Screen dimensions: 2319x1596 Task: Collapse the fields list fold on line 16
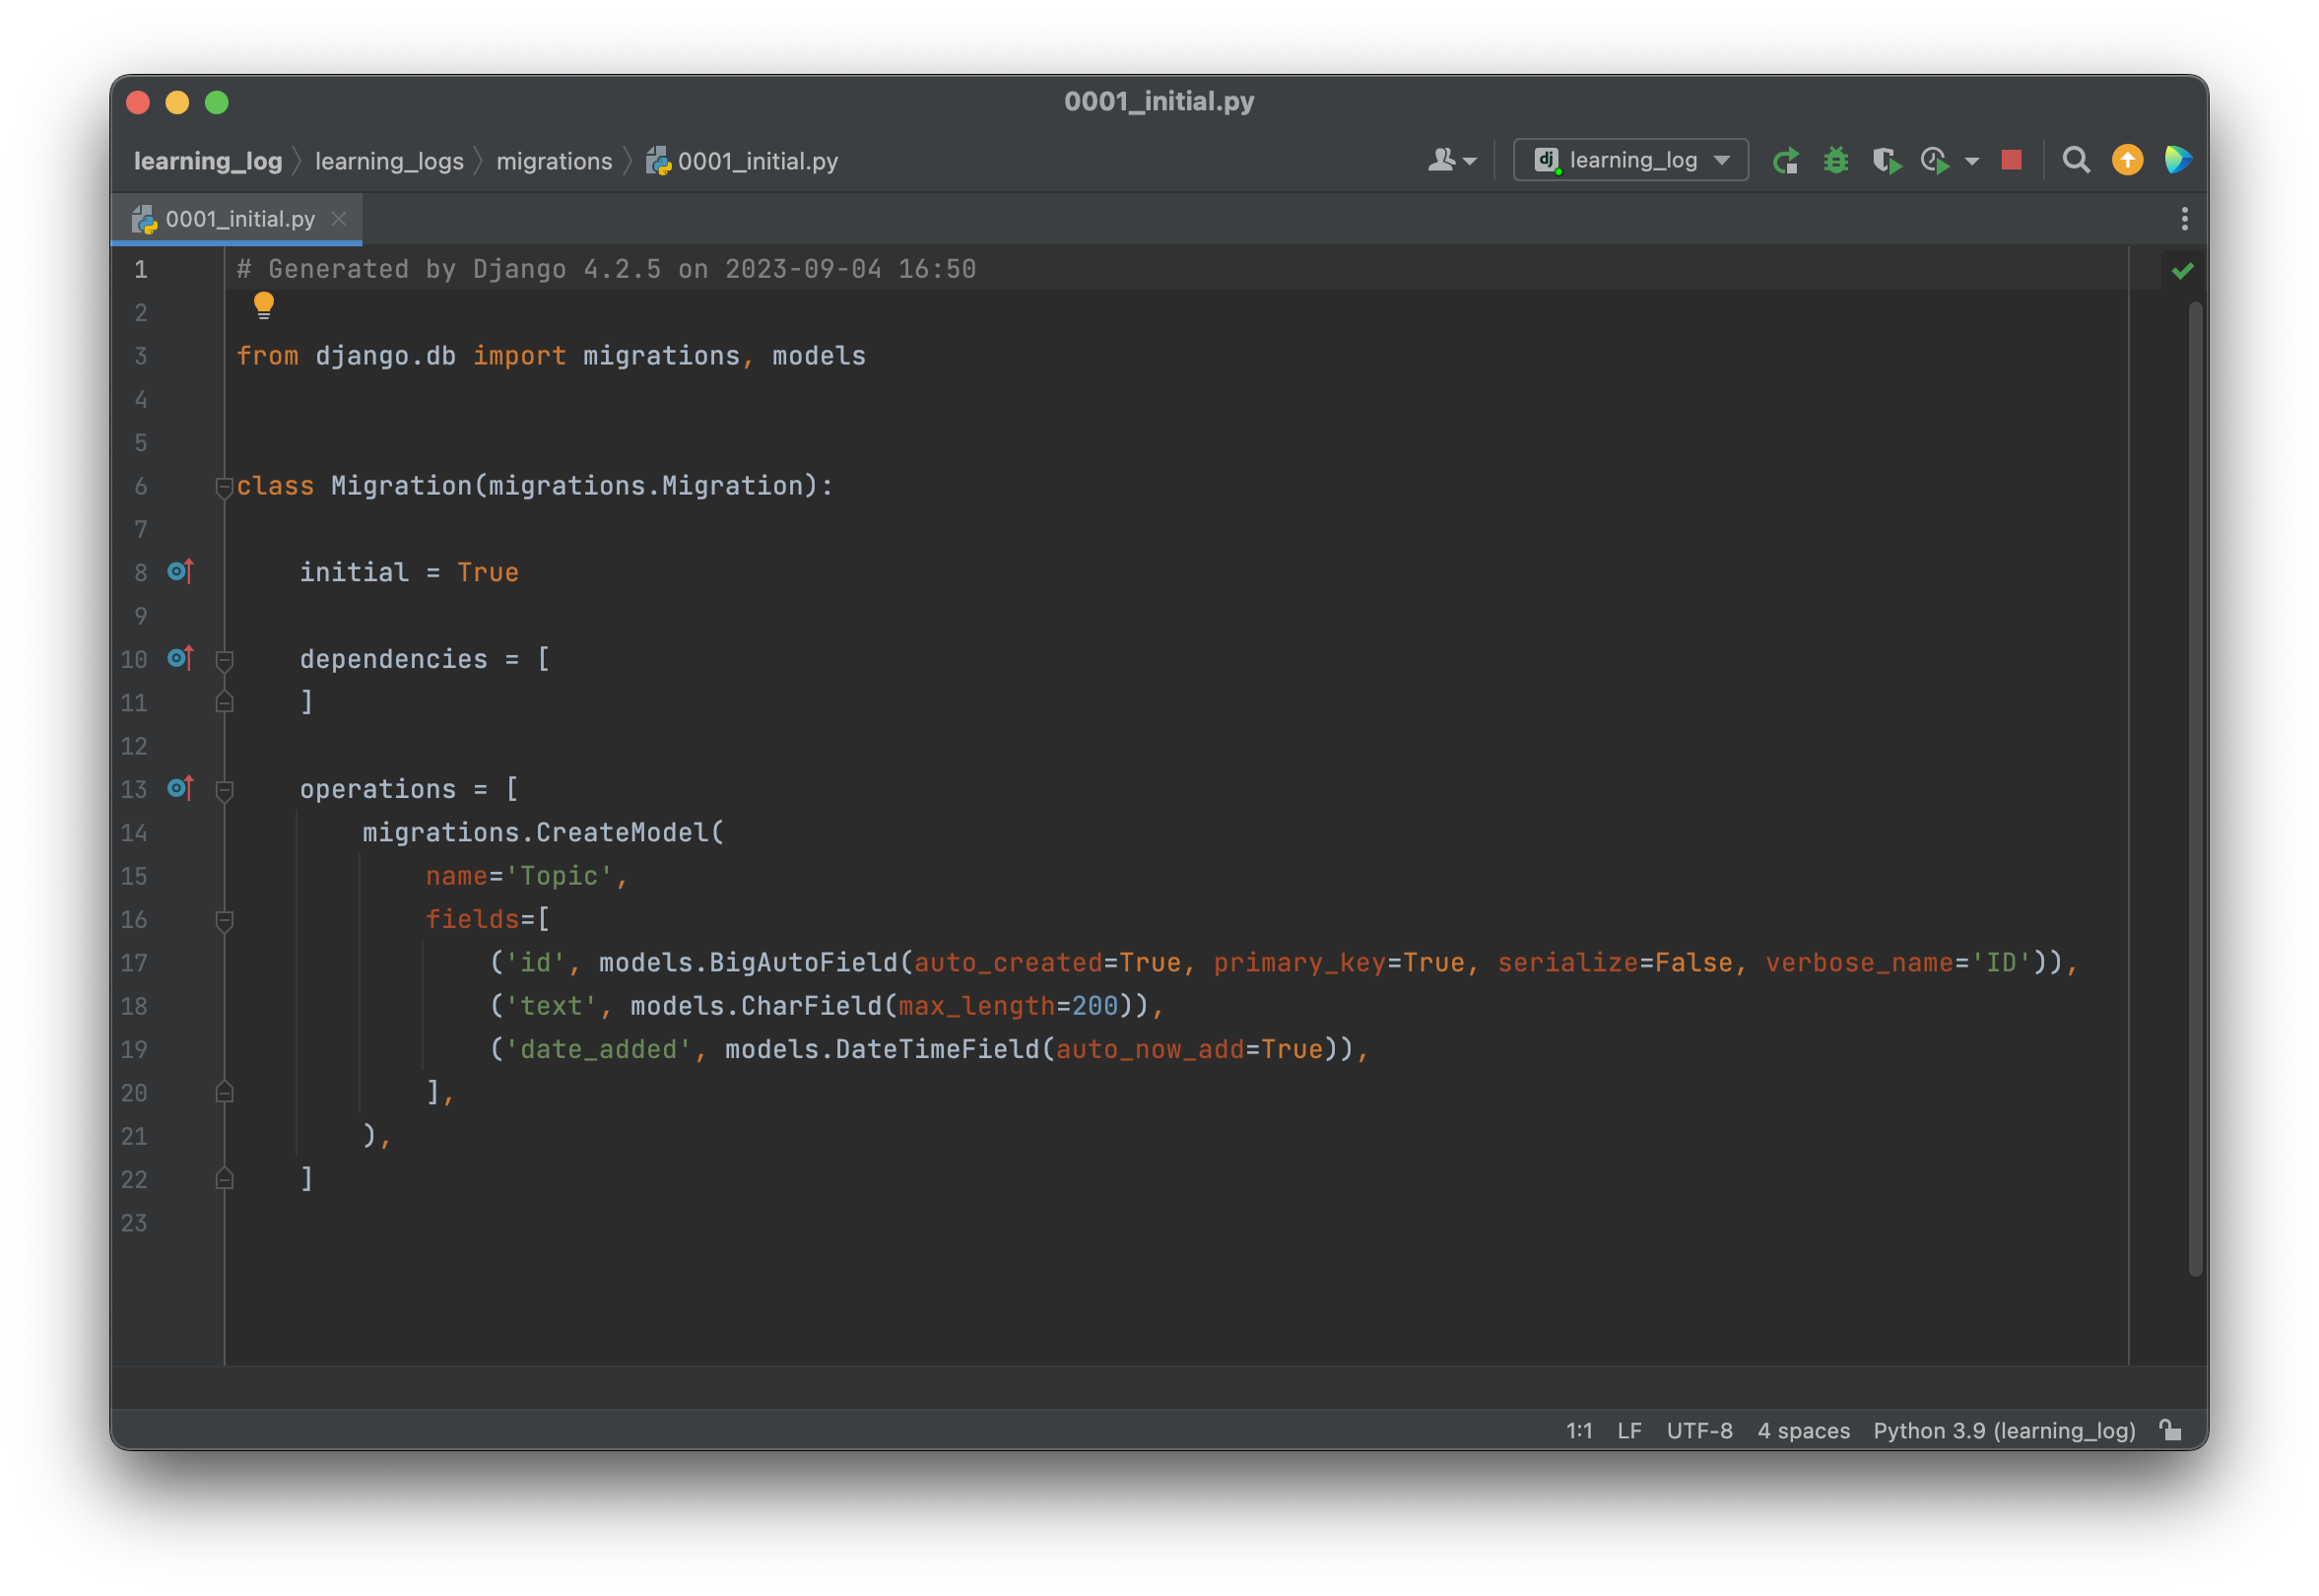pyautogui.click(x=224, y=920)
